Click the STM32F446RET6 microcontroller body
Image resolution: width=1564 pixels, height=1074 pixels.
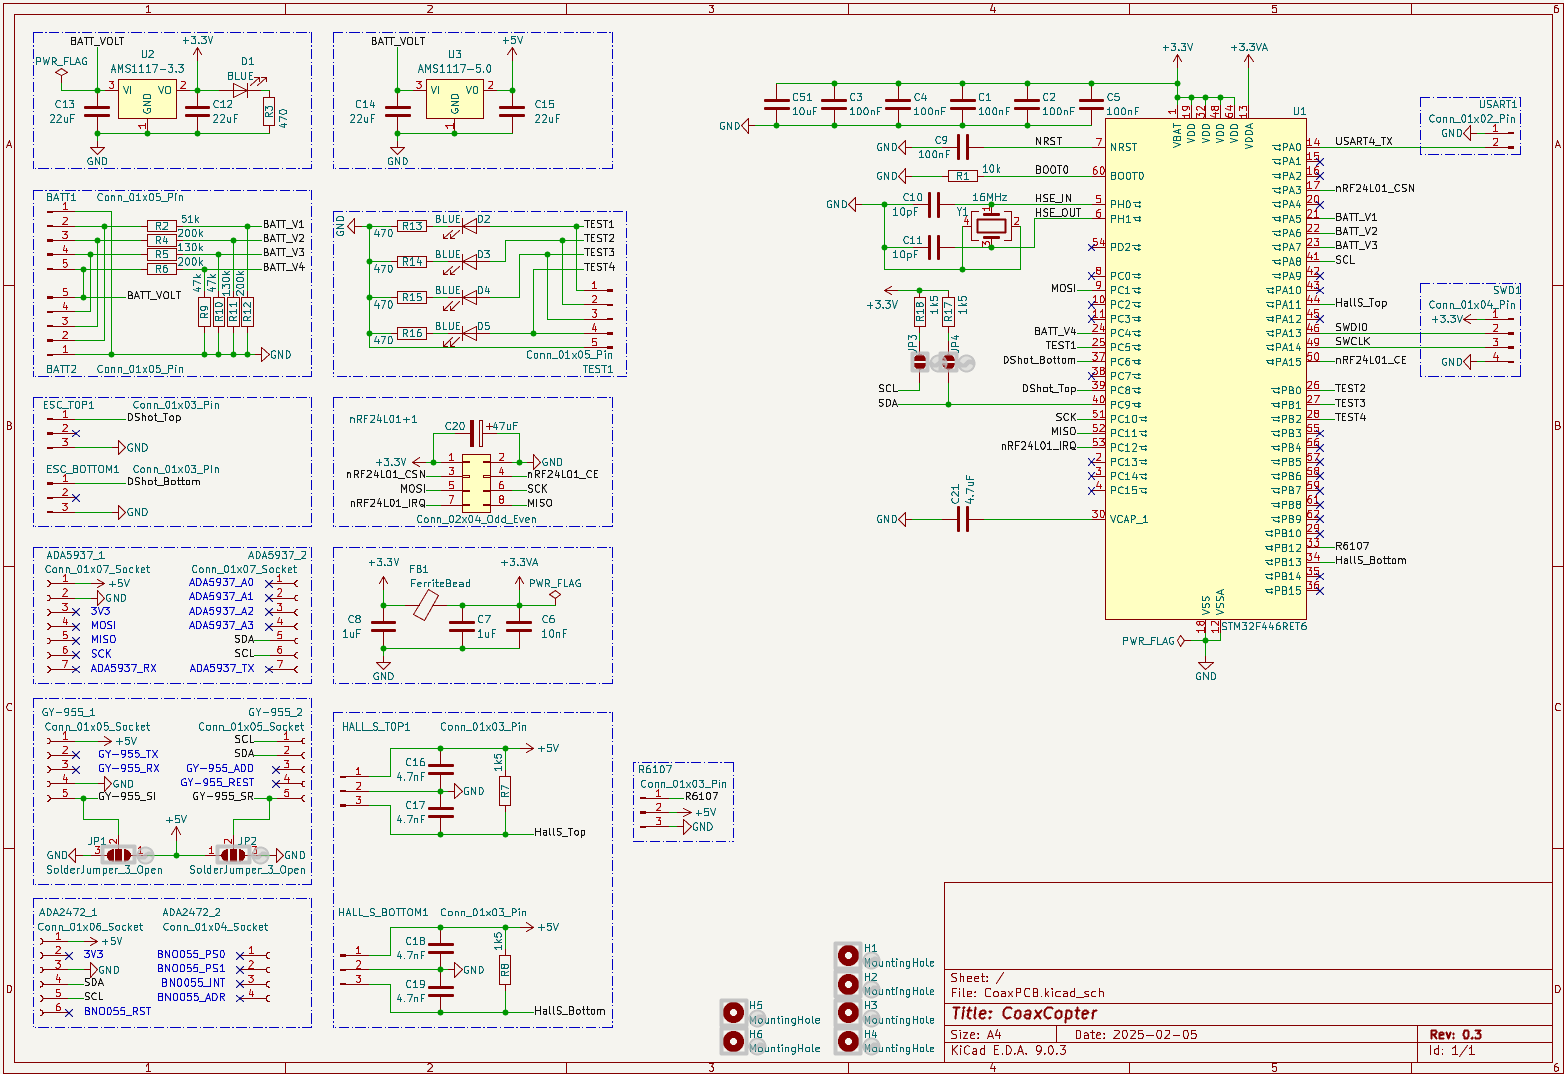tap(1205, 370)
